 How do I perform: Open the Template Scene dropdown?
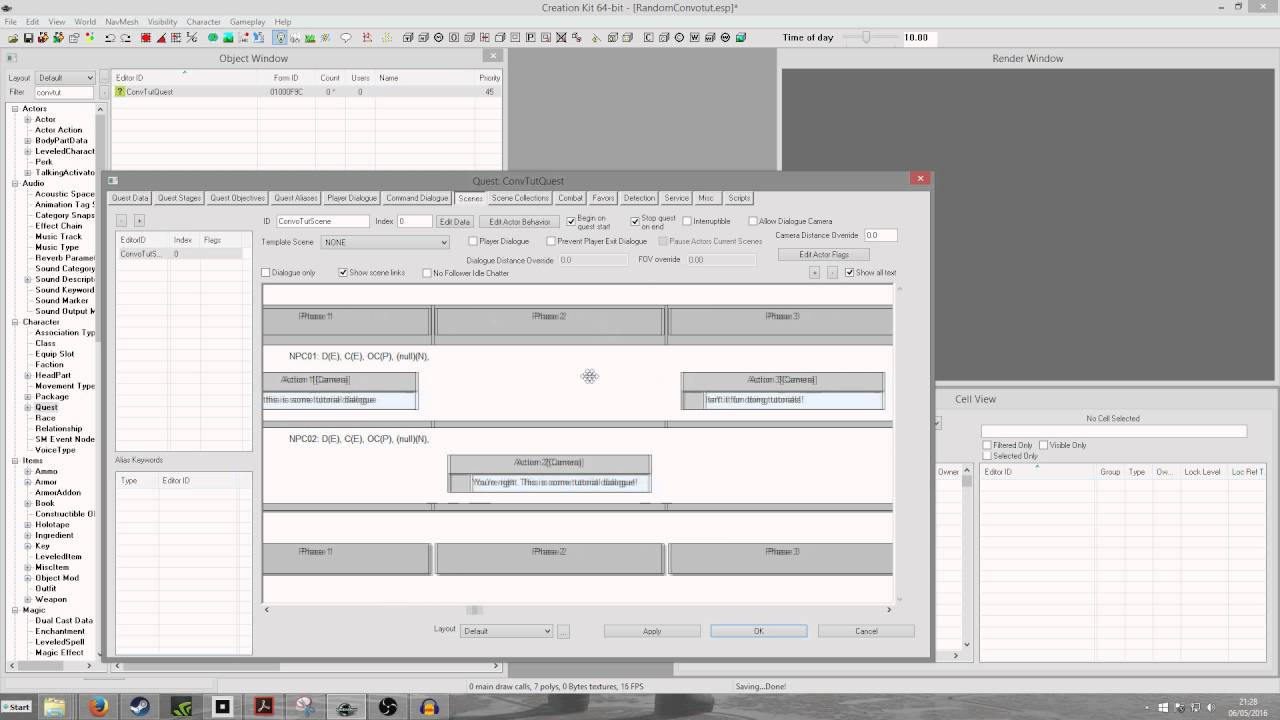pyautogui.click(x=385, y=242)
